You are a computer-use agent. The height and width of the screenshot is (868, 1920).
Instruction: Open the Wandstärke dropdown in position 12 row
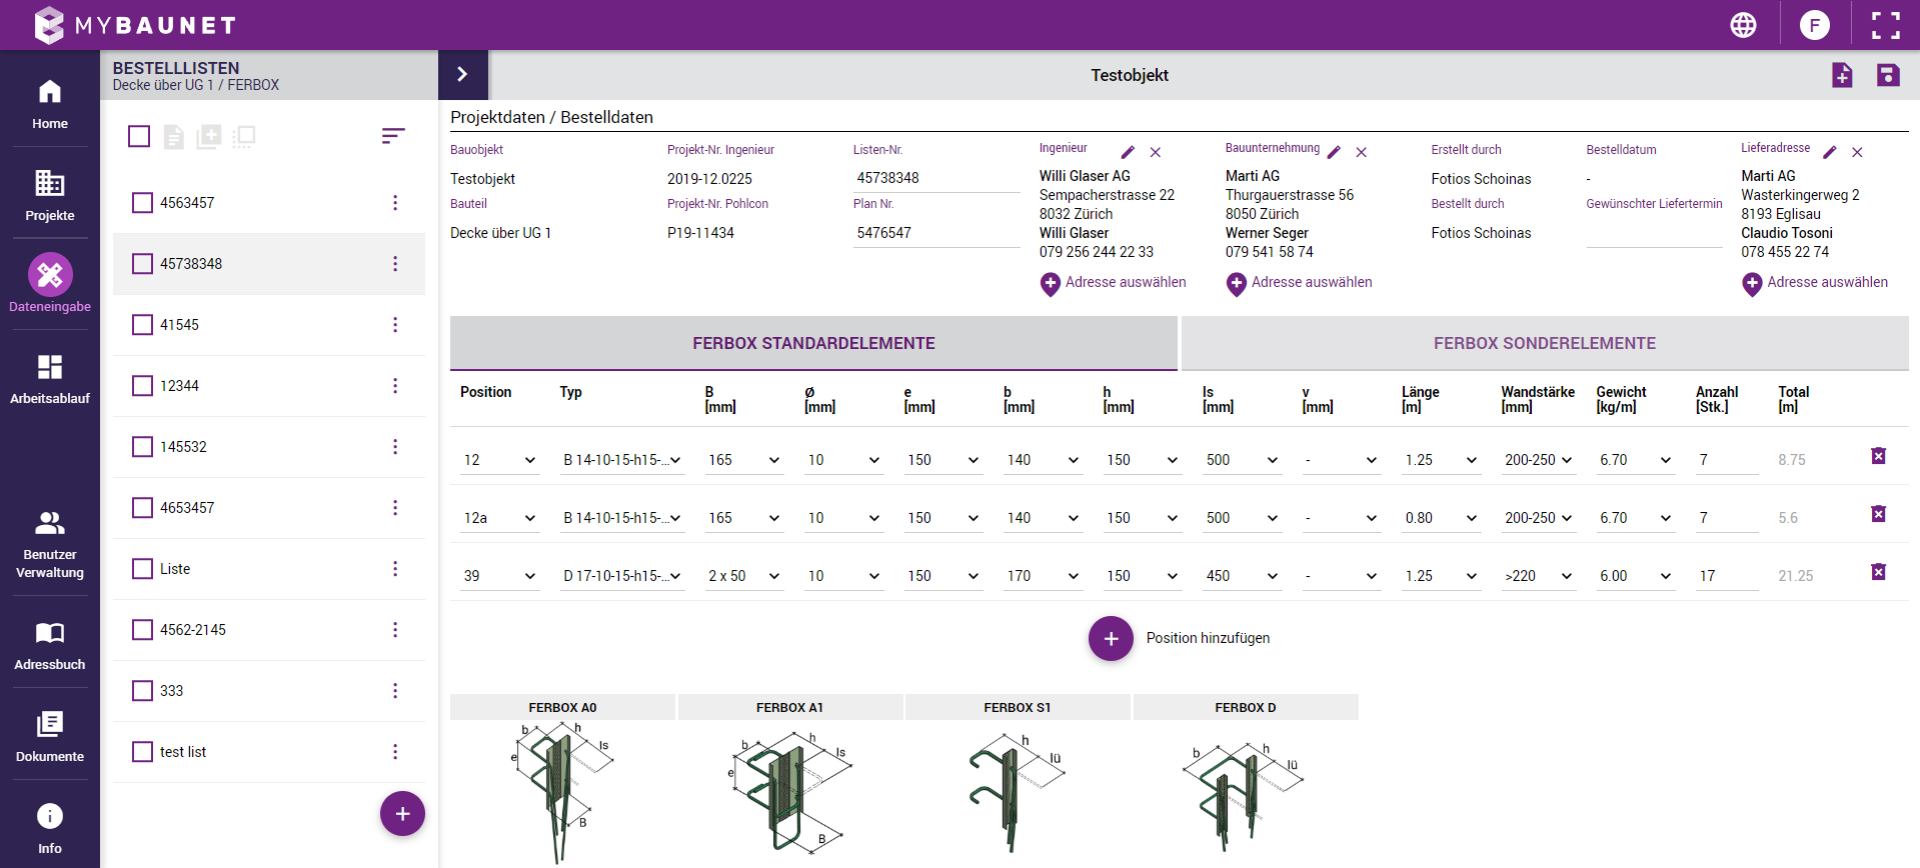(1538, 460)
